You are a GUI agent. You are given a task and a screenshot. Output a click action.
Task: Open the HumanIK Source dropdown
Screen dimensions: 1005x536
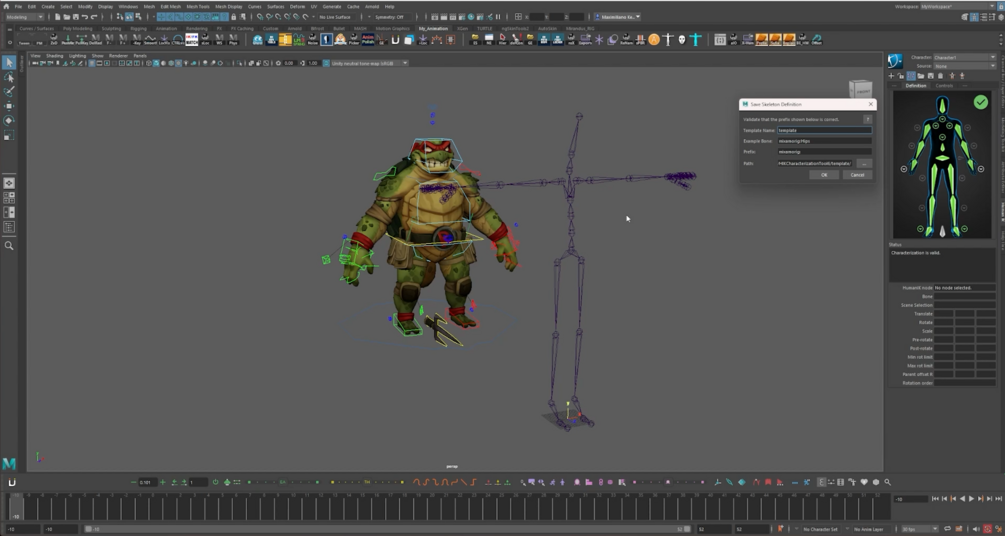[x=965, y=66]
